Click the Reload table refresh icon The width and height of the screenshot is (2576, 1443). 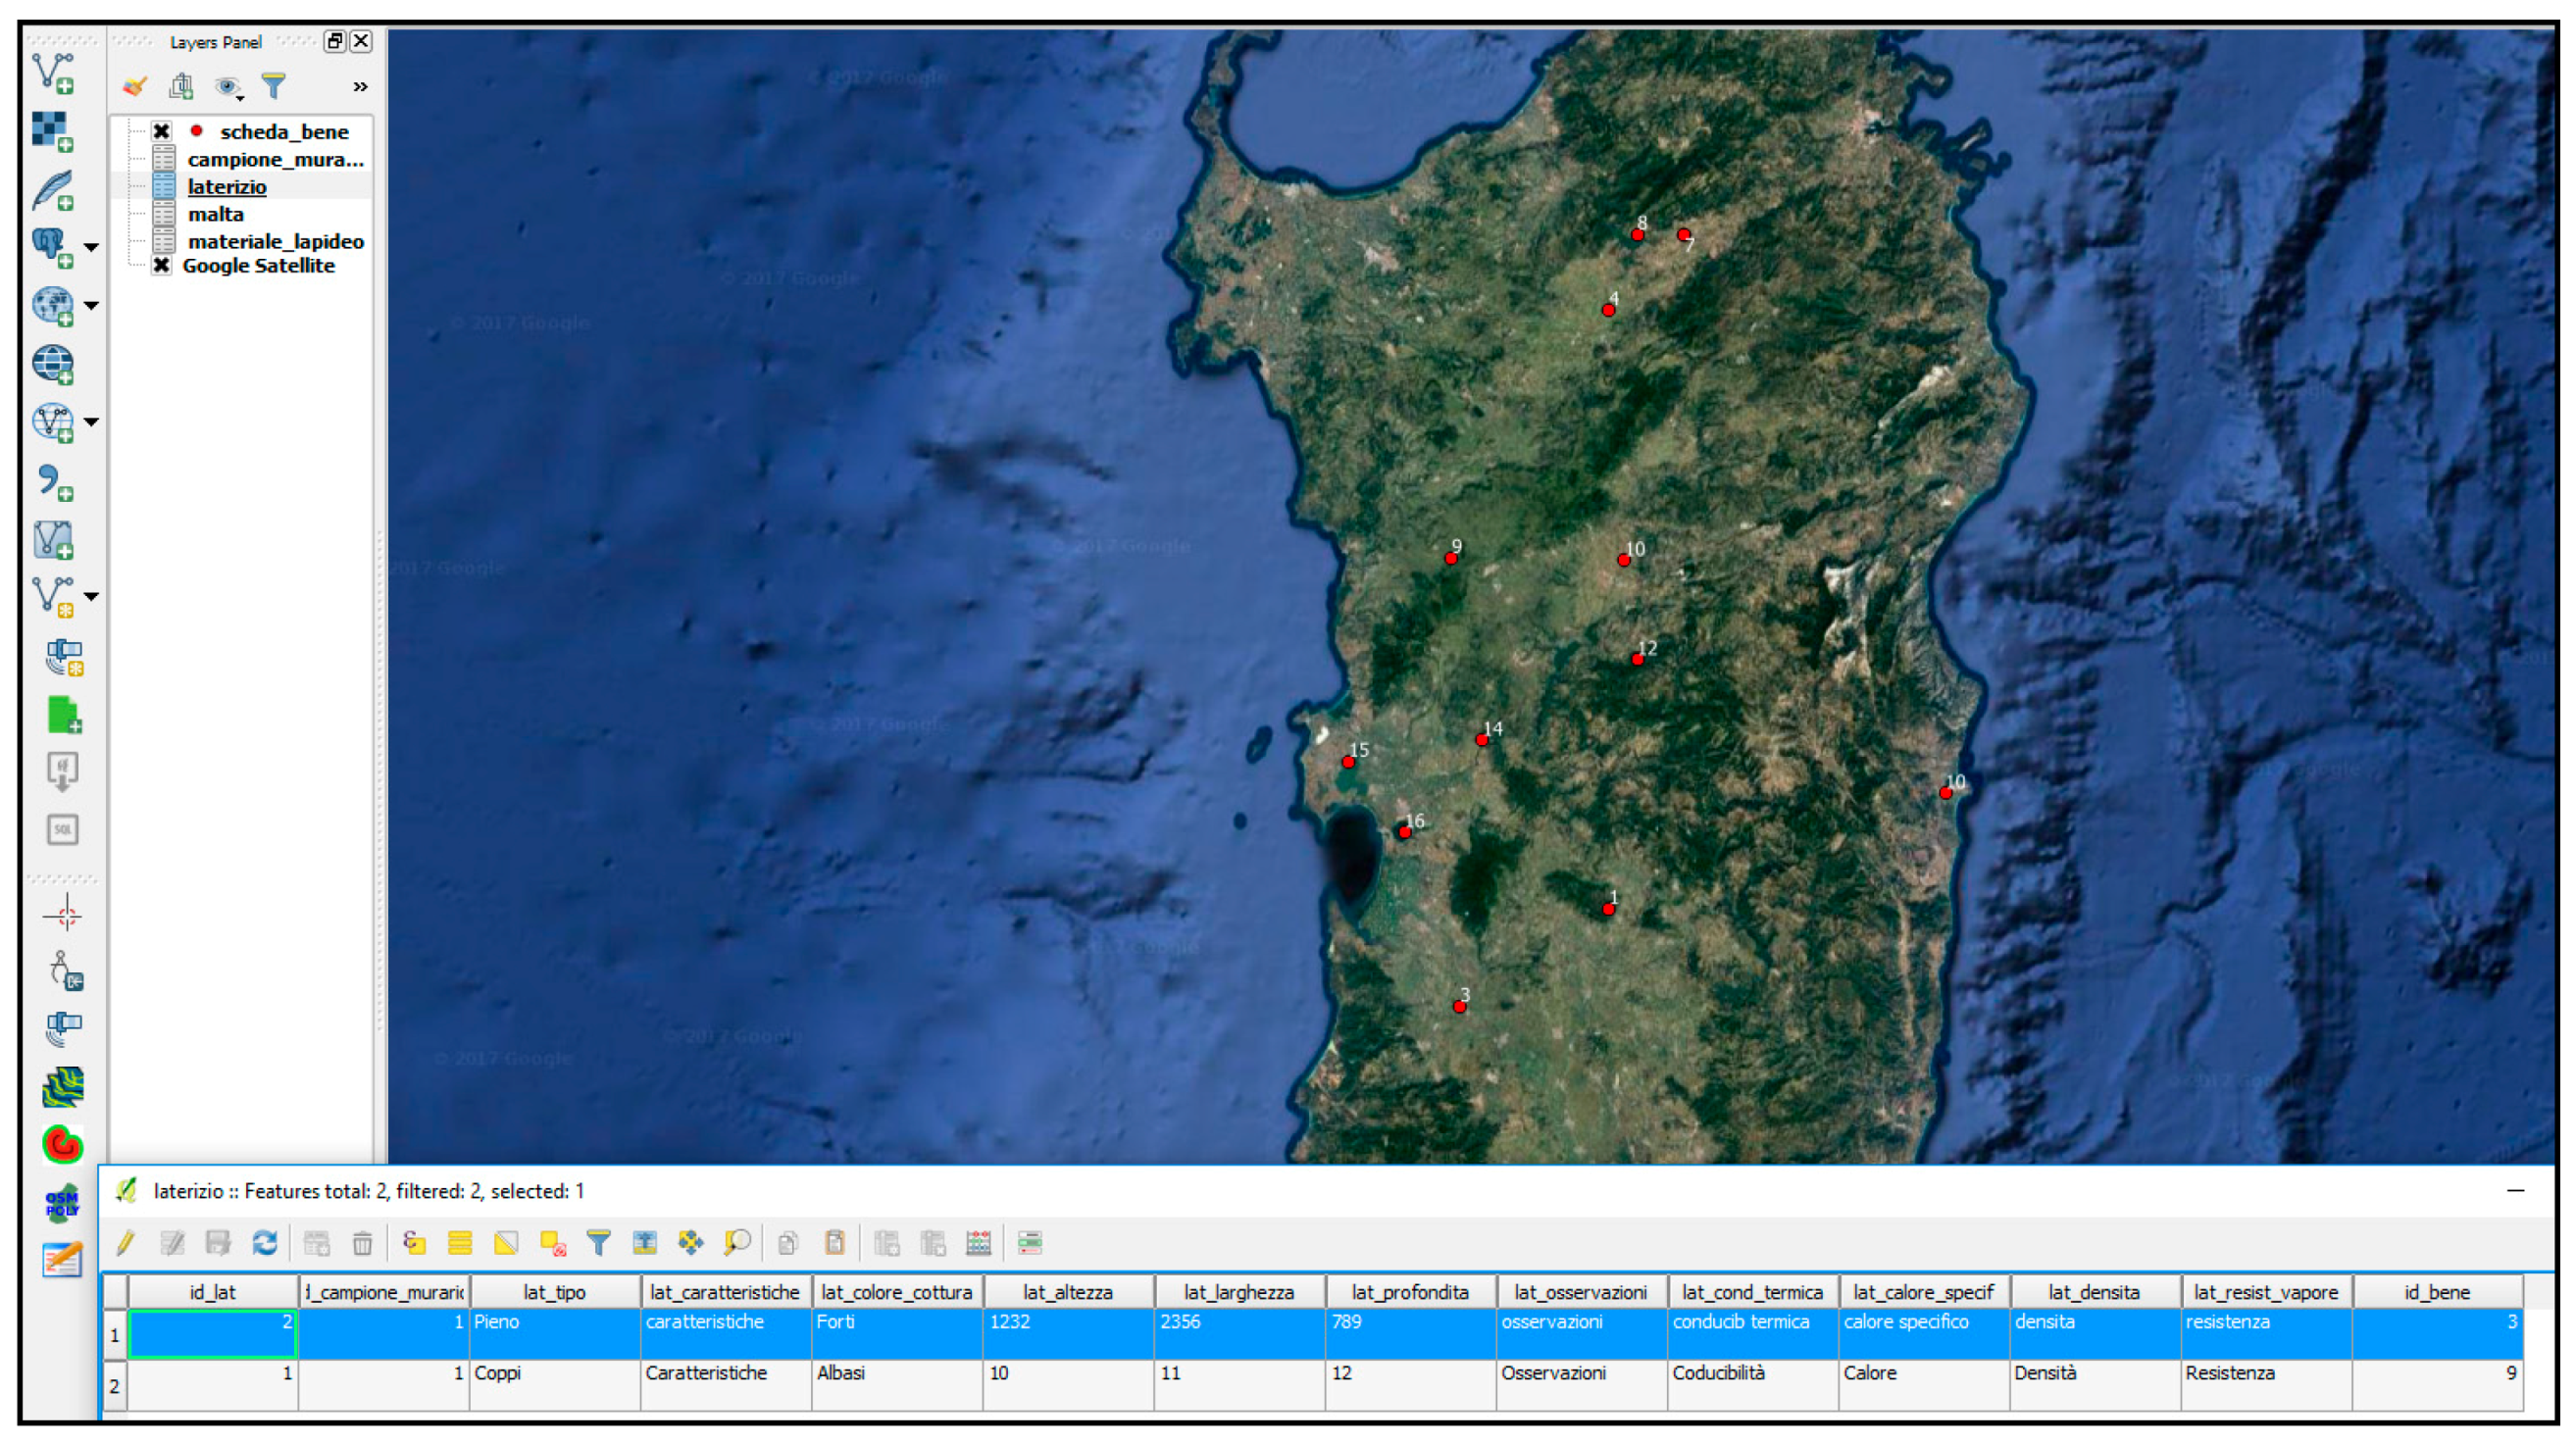coord(265,1243)
